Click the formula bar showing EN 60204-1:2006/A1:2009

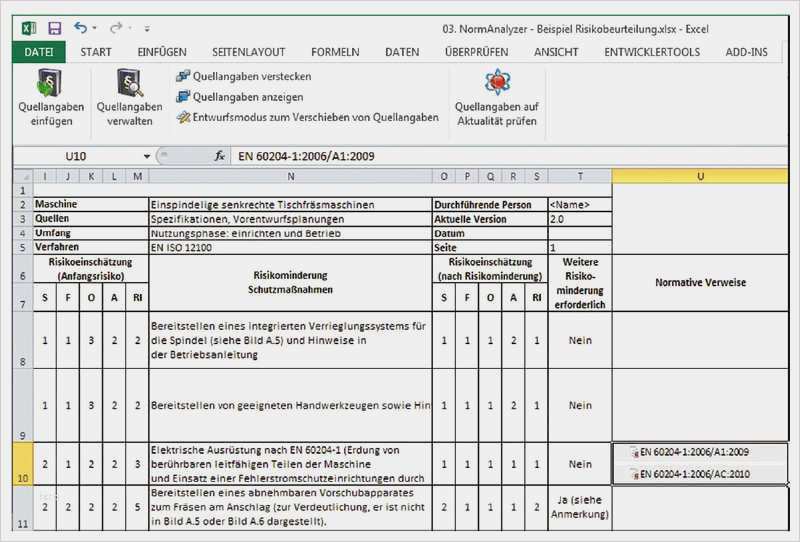tap(508, 156)
